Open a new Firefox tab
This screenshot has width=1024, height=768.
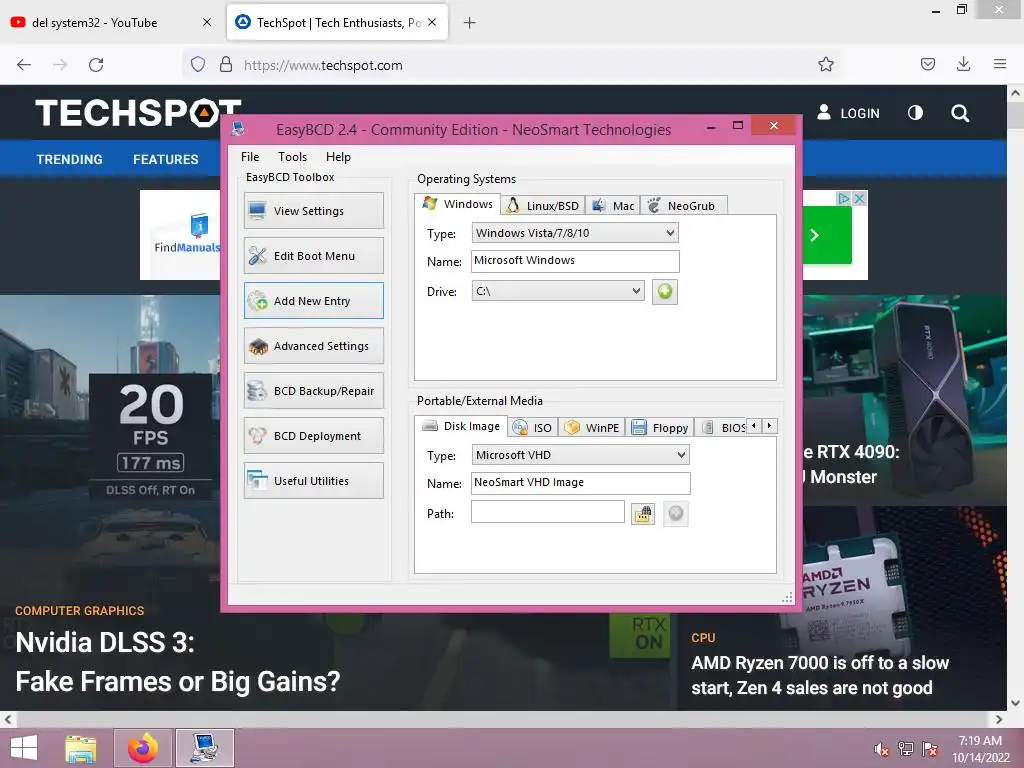pos(469,23)
